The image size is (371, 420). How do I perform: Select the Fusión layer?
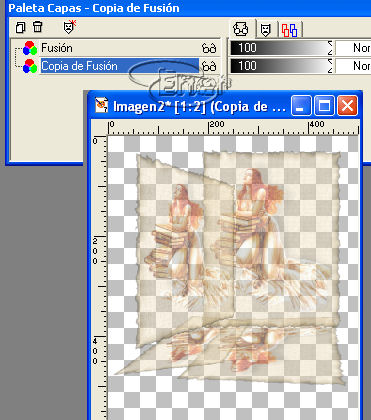57,48
